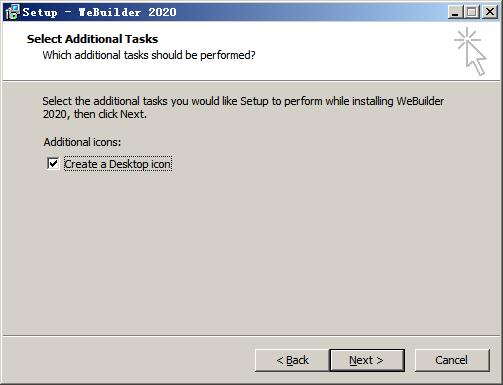Screen dimensions: 503x385
Task: Click the "Setup - WeBuilder 2020" title bar text
Action: coord(99,12)
